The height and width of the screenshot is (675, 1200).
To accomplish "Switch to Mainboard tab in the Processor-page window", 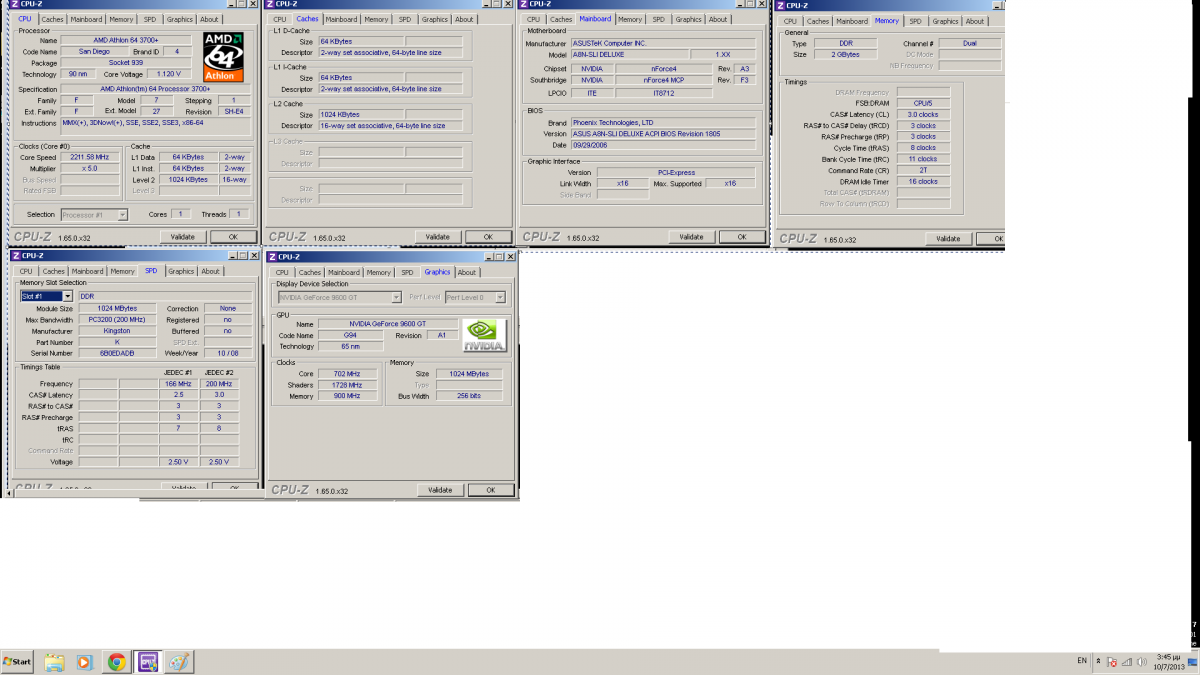I will coord(85,19).
